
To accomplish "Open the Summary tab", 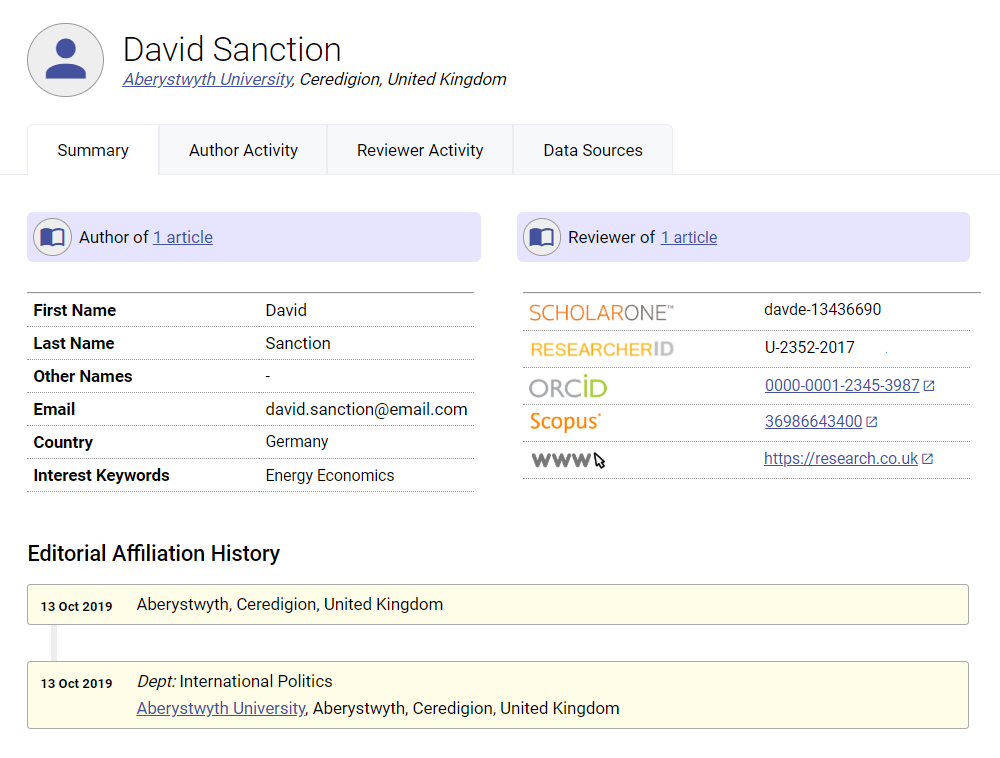I will coord(93,150).
